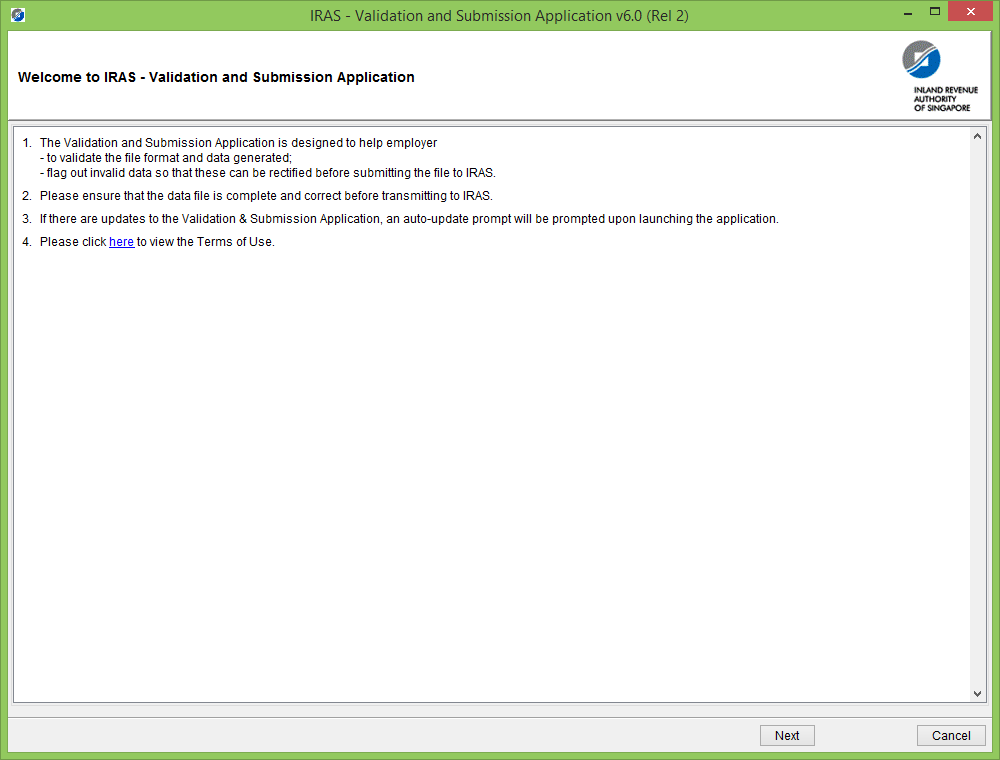Click the line about auto-update prompt
Screen dimensions: 1000x760
click(x=409, y=219)
